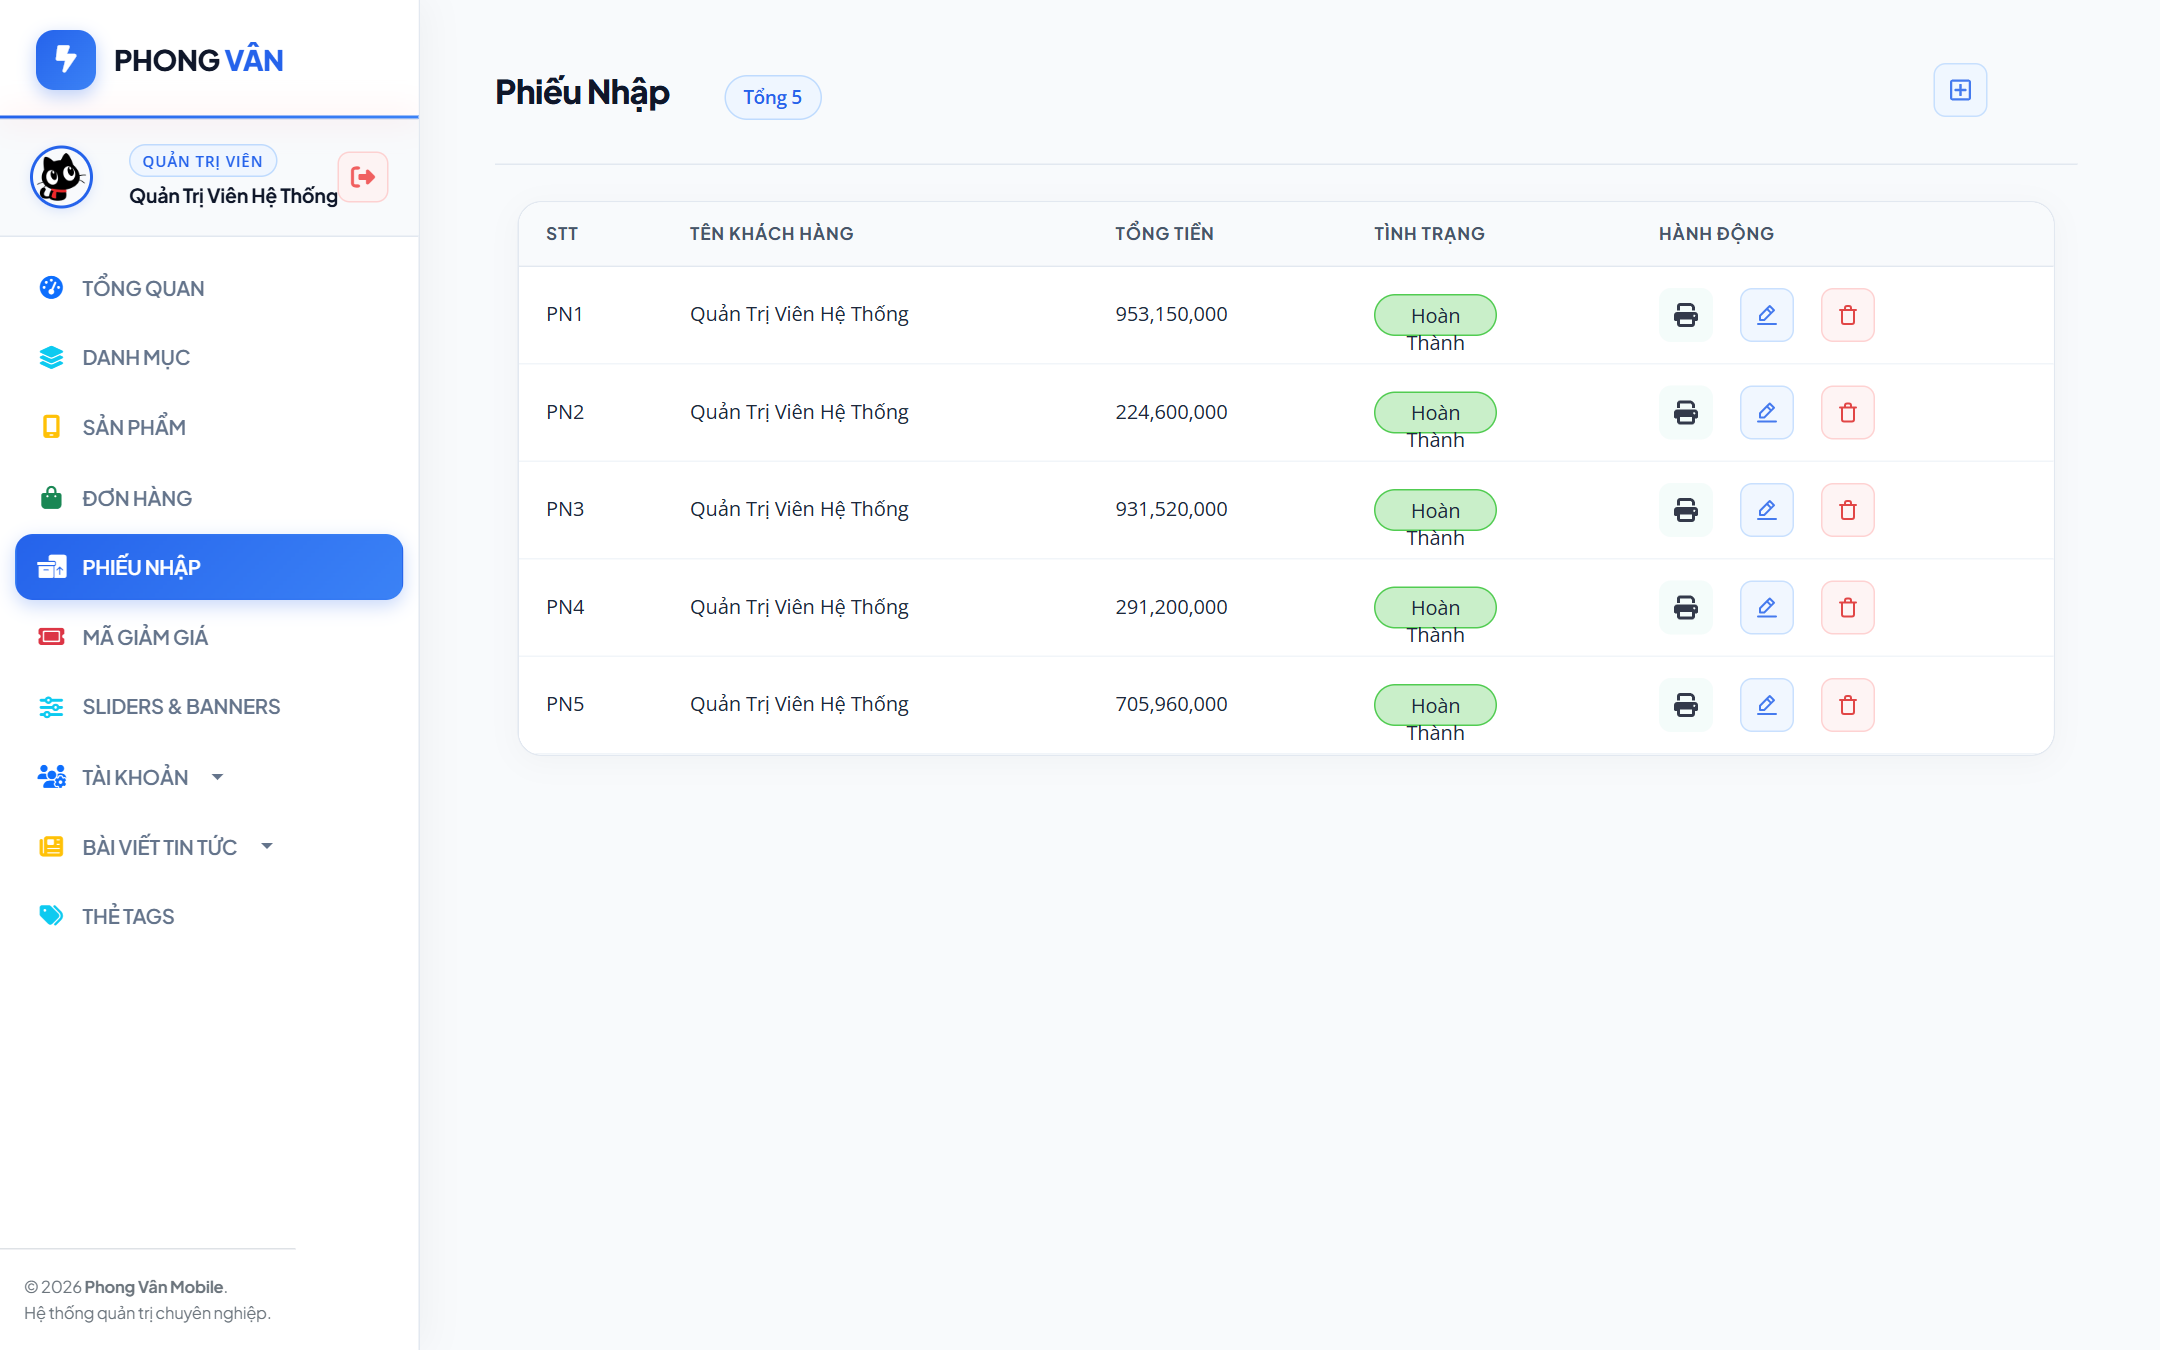The image size is (2160, 1350).
Task: Go to Danh Mục menu
Action: coord(209,357)
